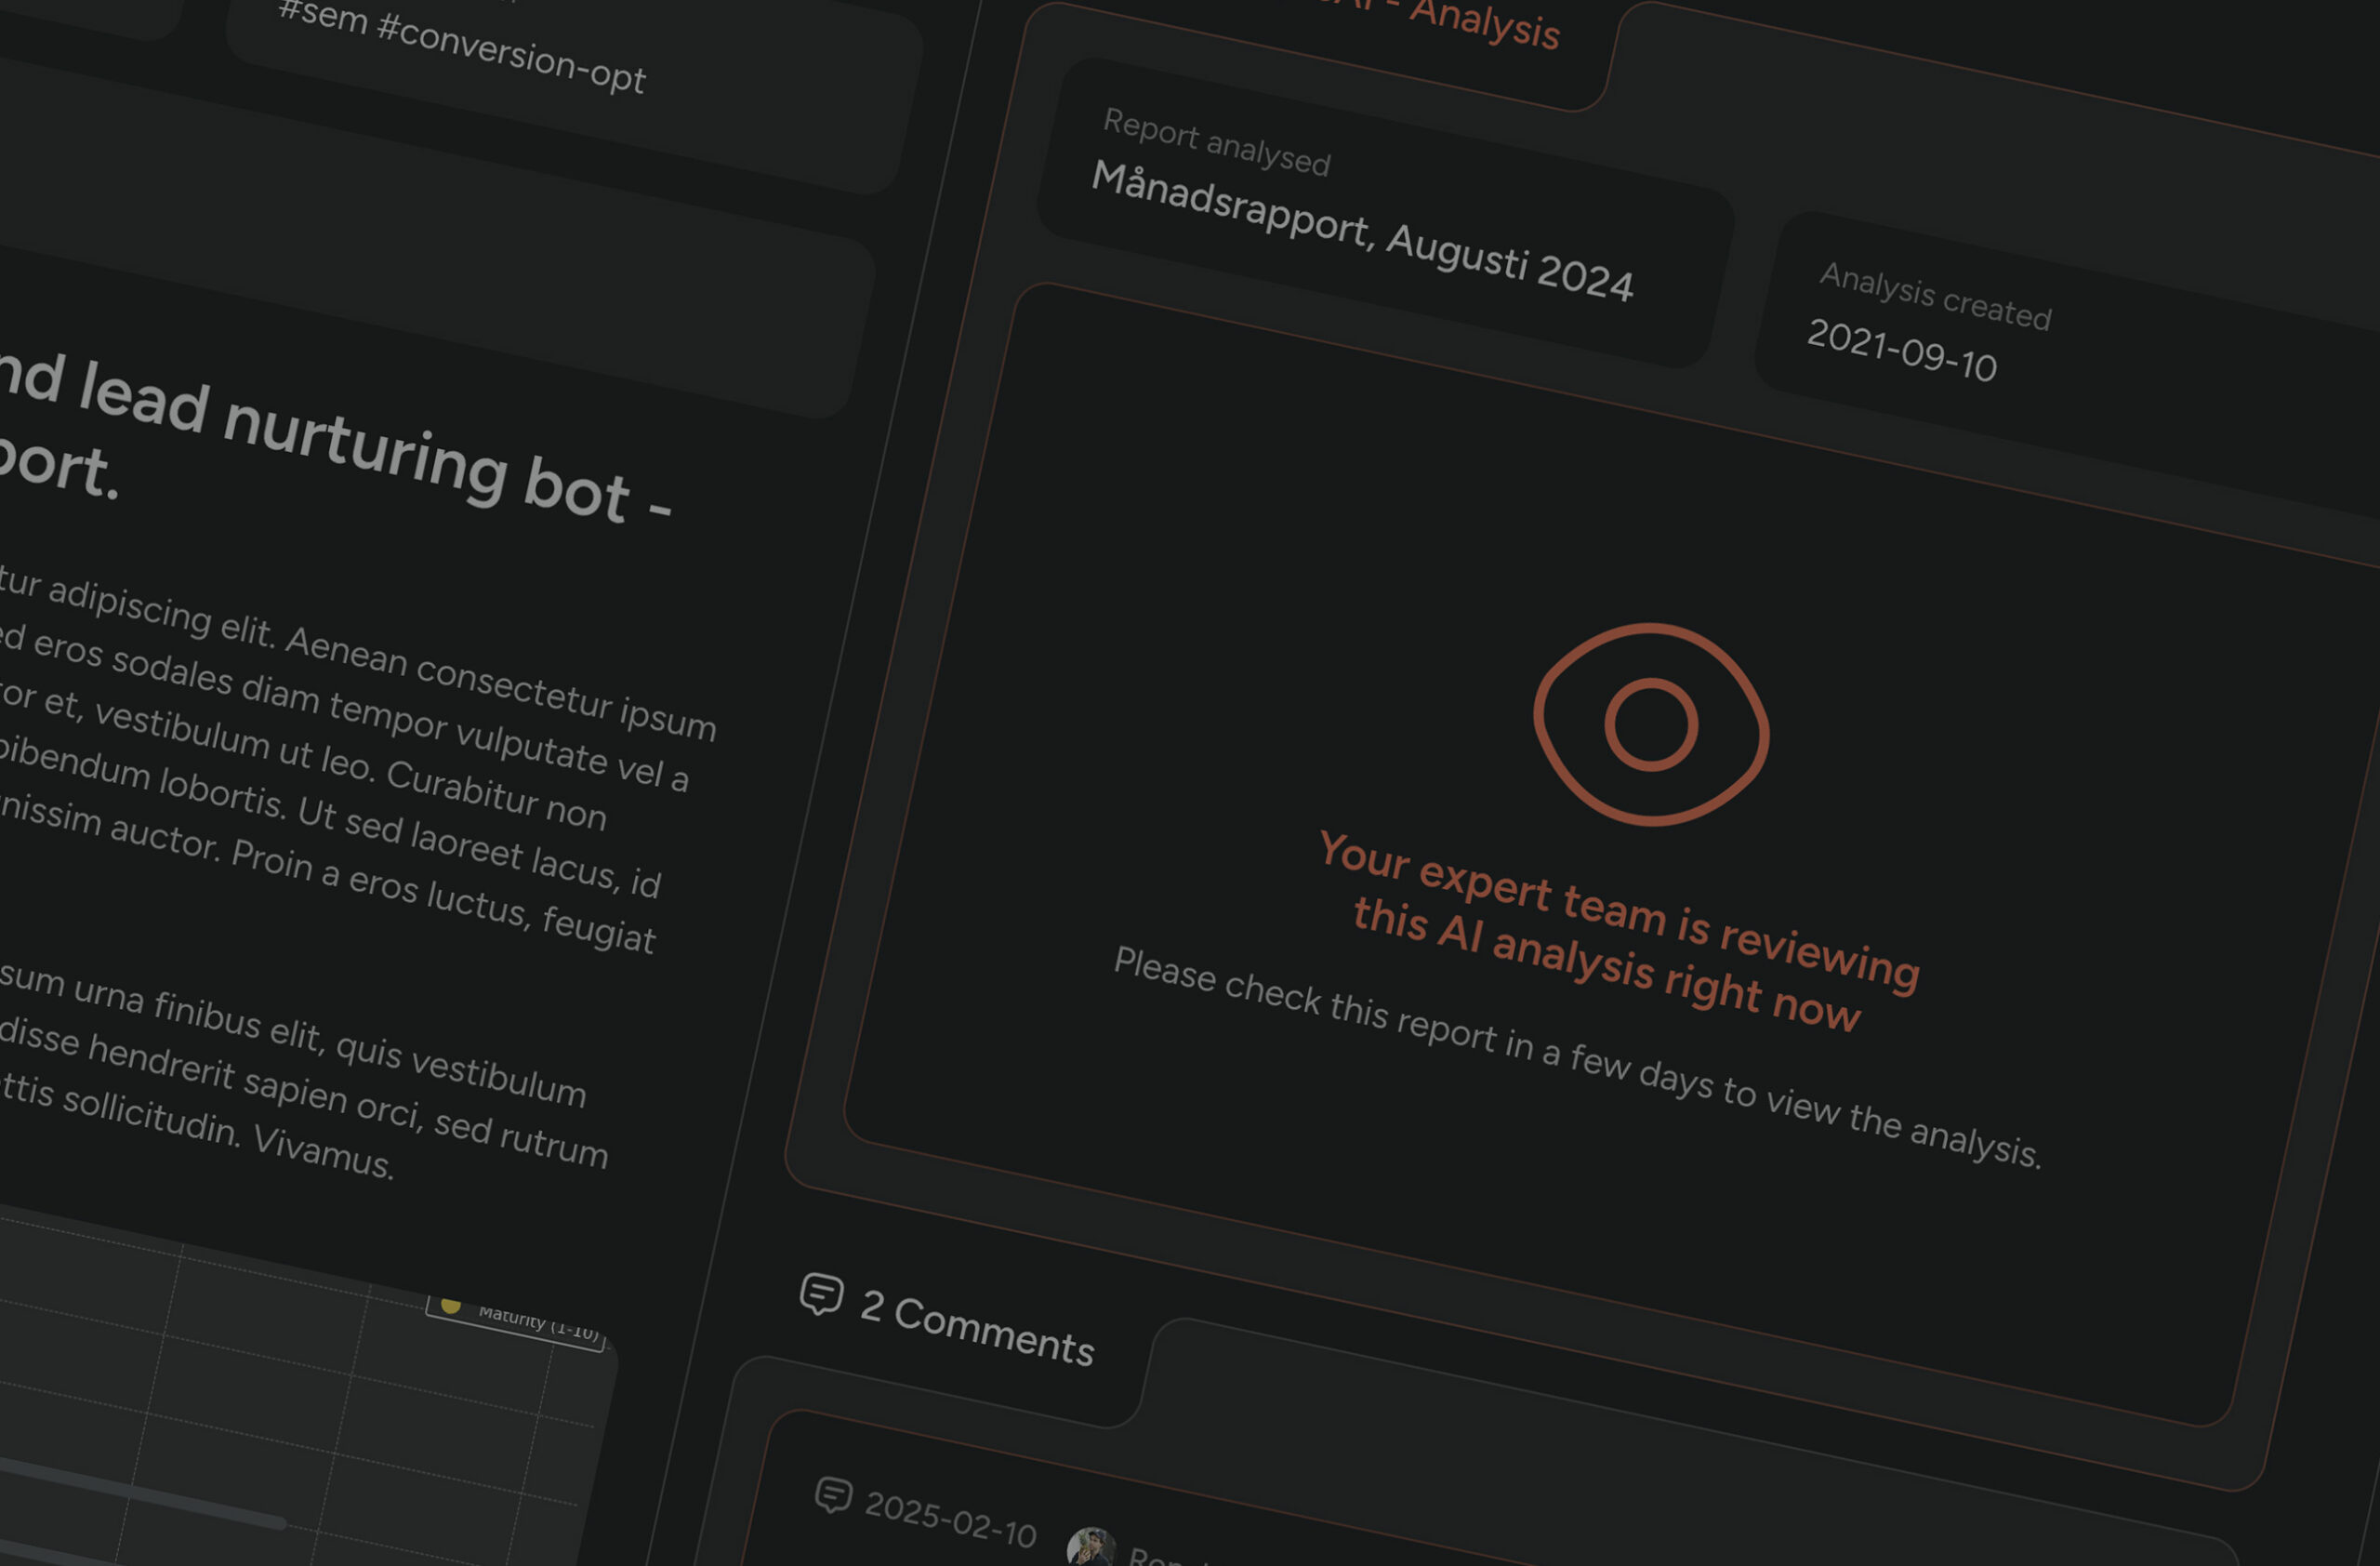
Task: Click the orange eye review icon
Action: click(x=1651, y=725)
